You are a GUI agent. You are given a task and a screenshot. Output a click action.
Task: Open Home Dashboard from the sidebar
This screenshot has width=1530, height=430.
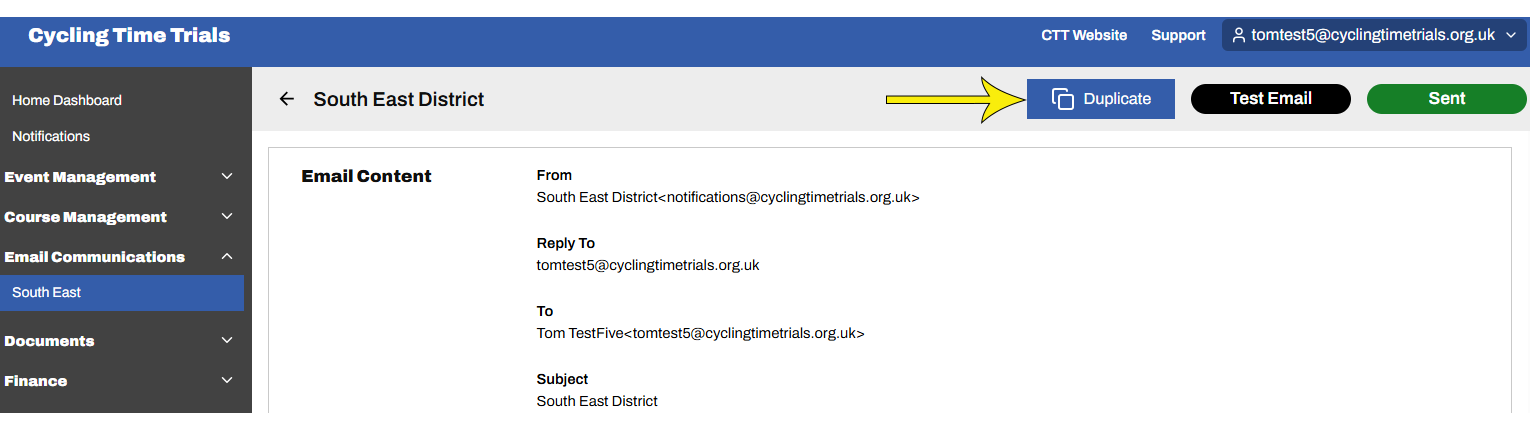point(67,100)
